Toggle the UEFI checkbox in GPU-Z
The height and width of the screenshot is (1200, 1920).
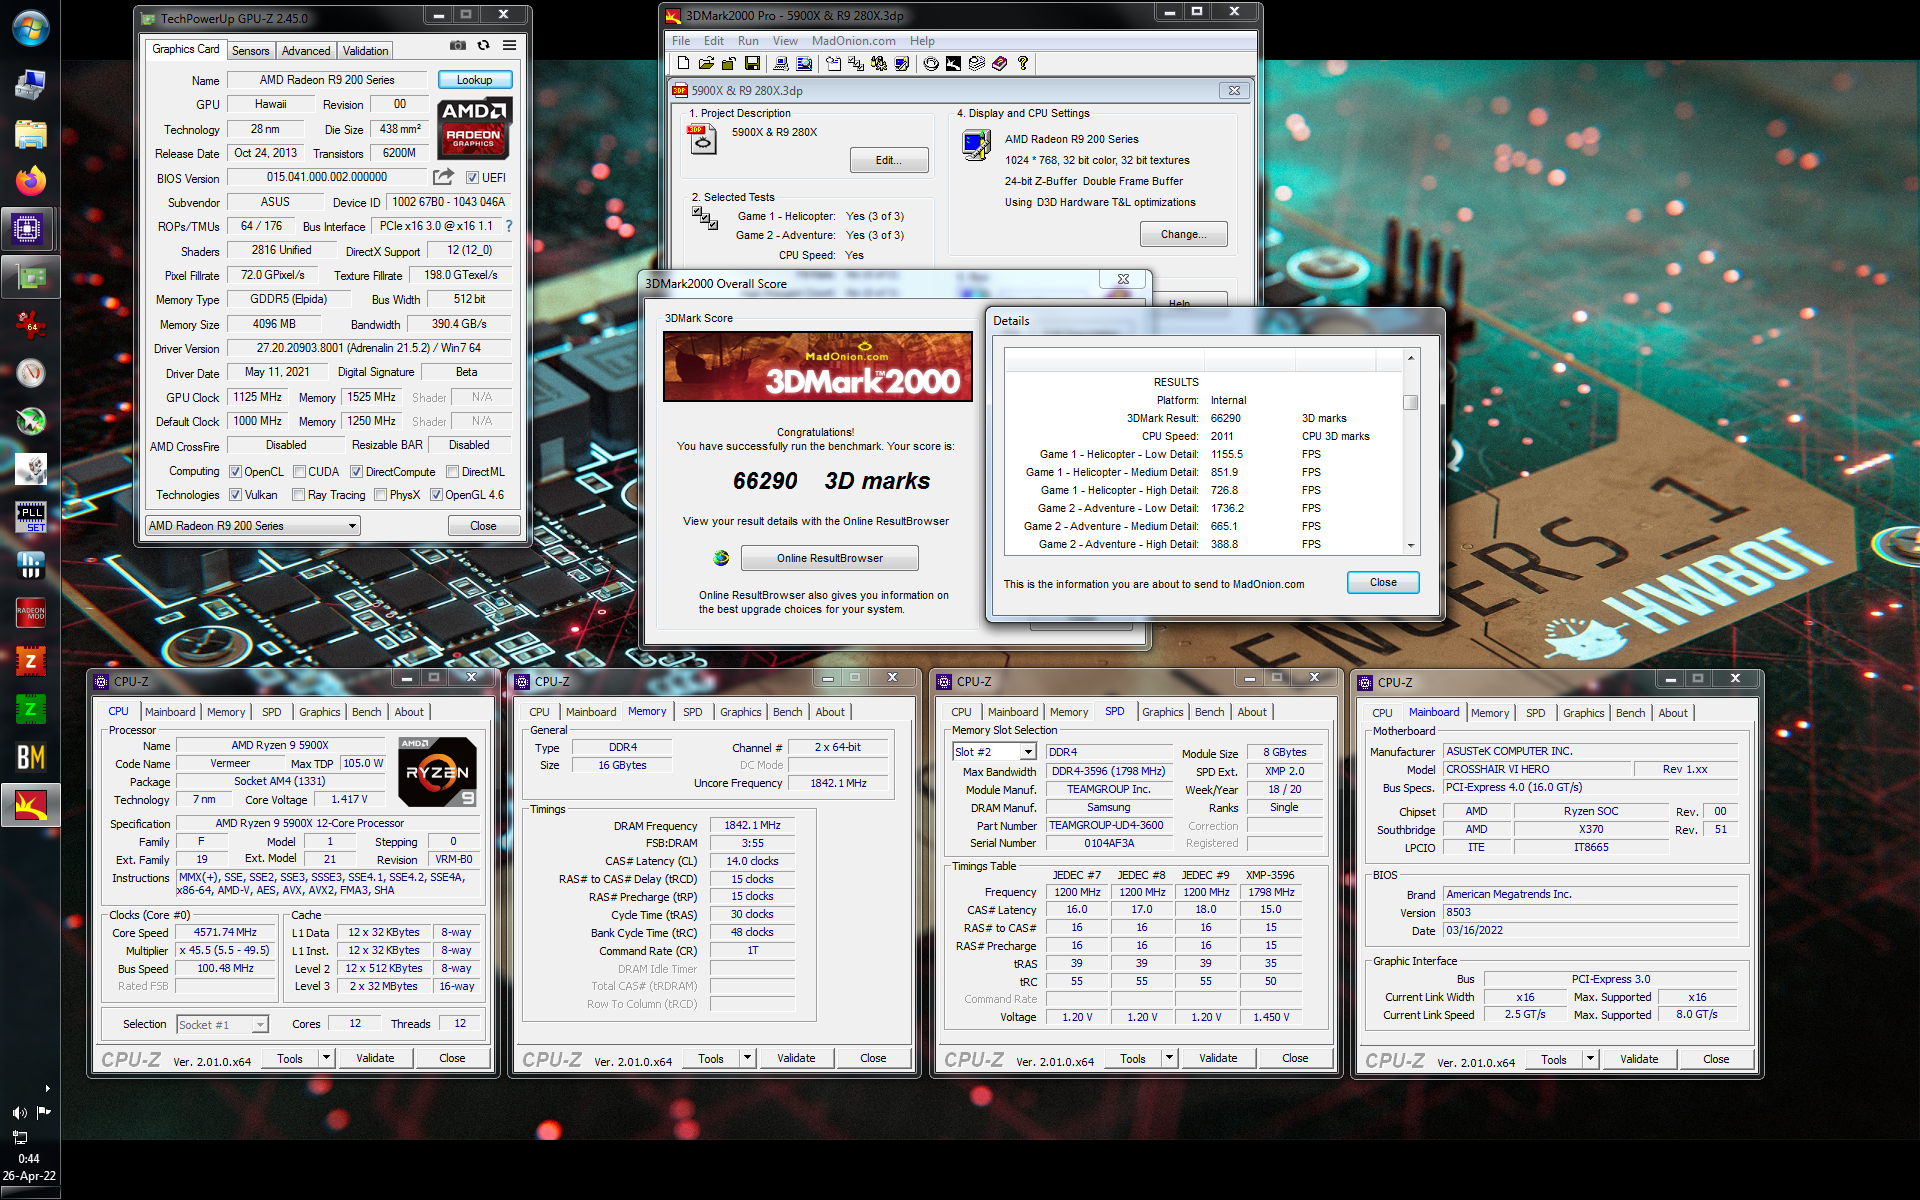(472, 178)
